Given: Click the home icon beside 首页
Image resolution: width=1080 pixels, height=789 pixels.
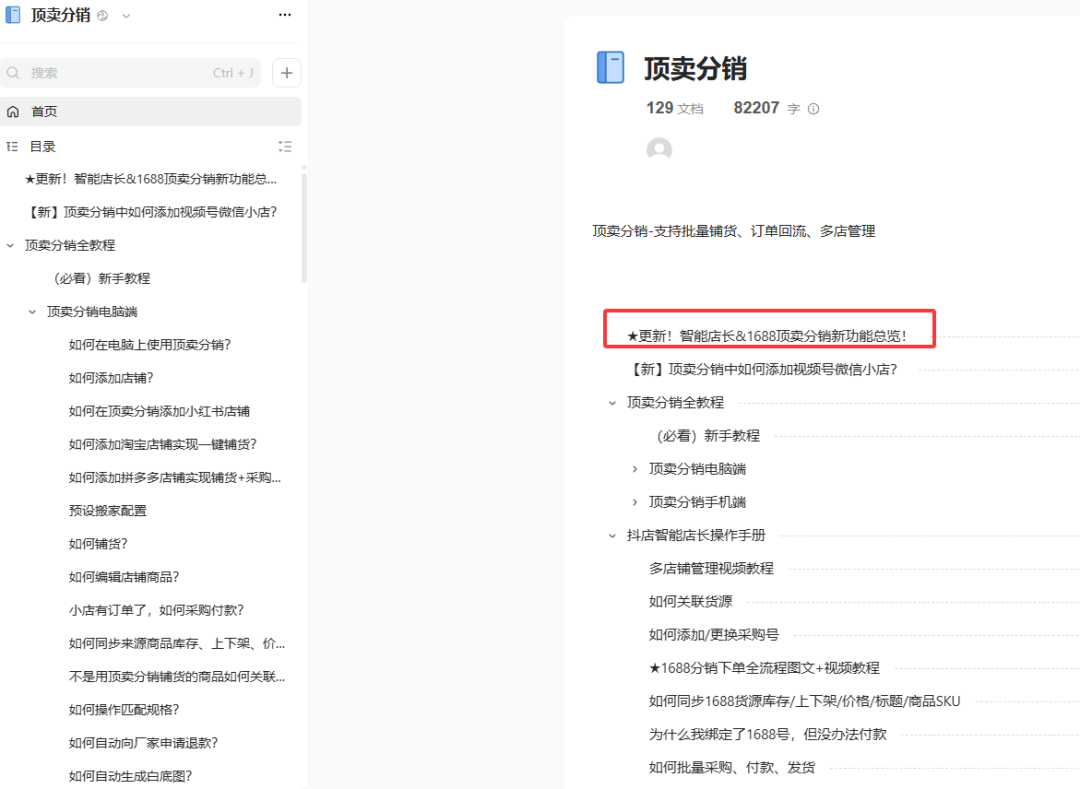Looking at the screenshot, I should [13, 112].
